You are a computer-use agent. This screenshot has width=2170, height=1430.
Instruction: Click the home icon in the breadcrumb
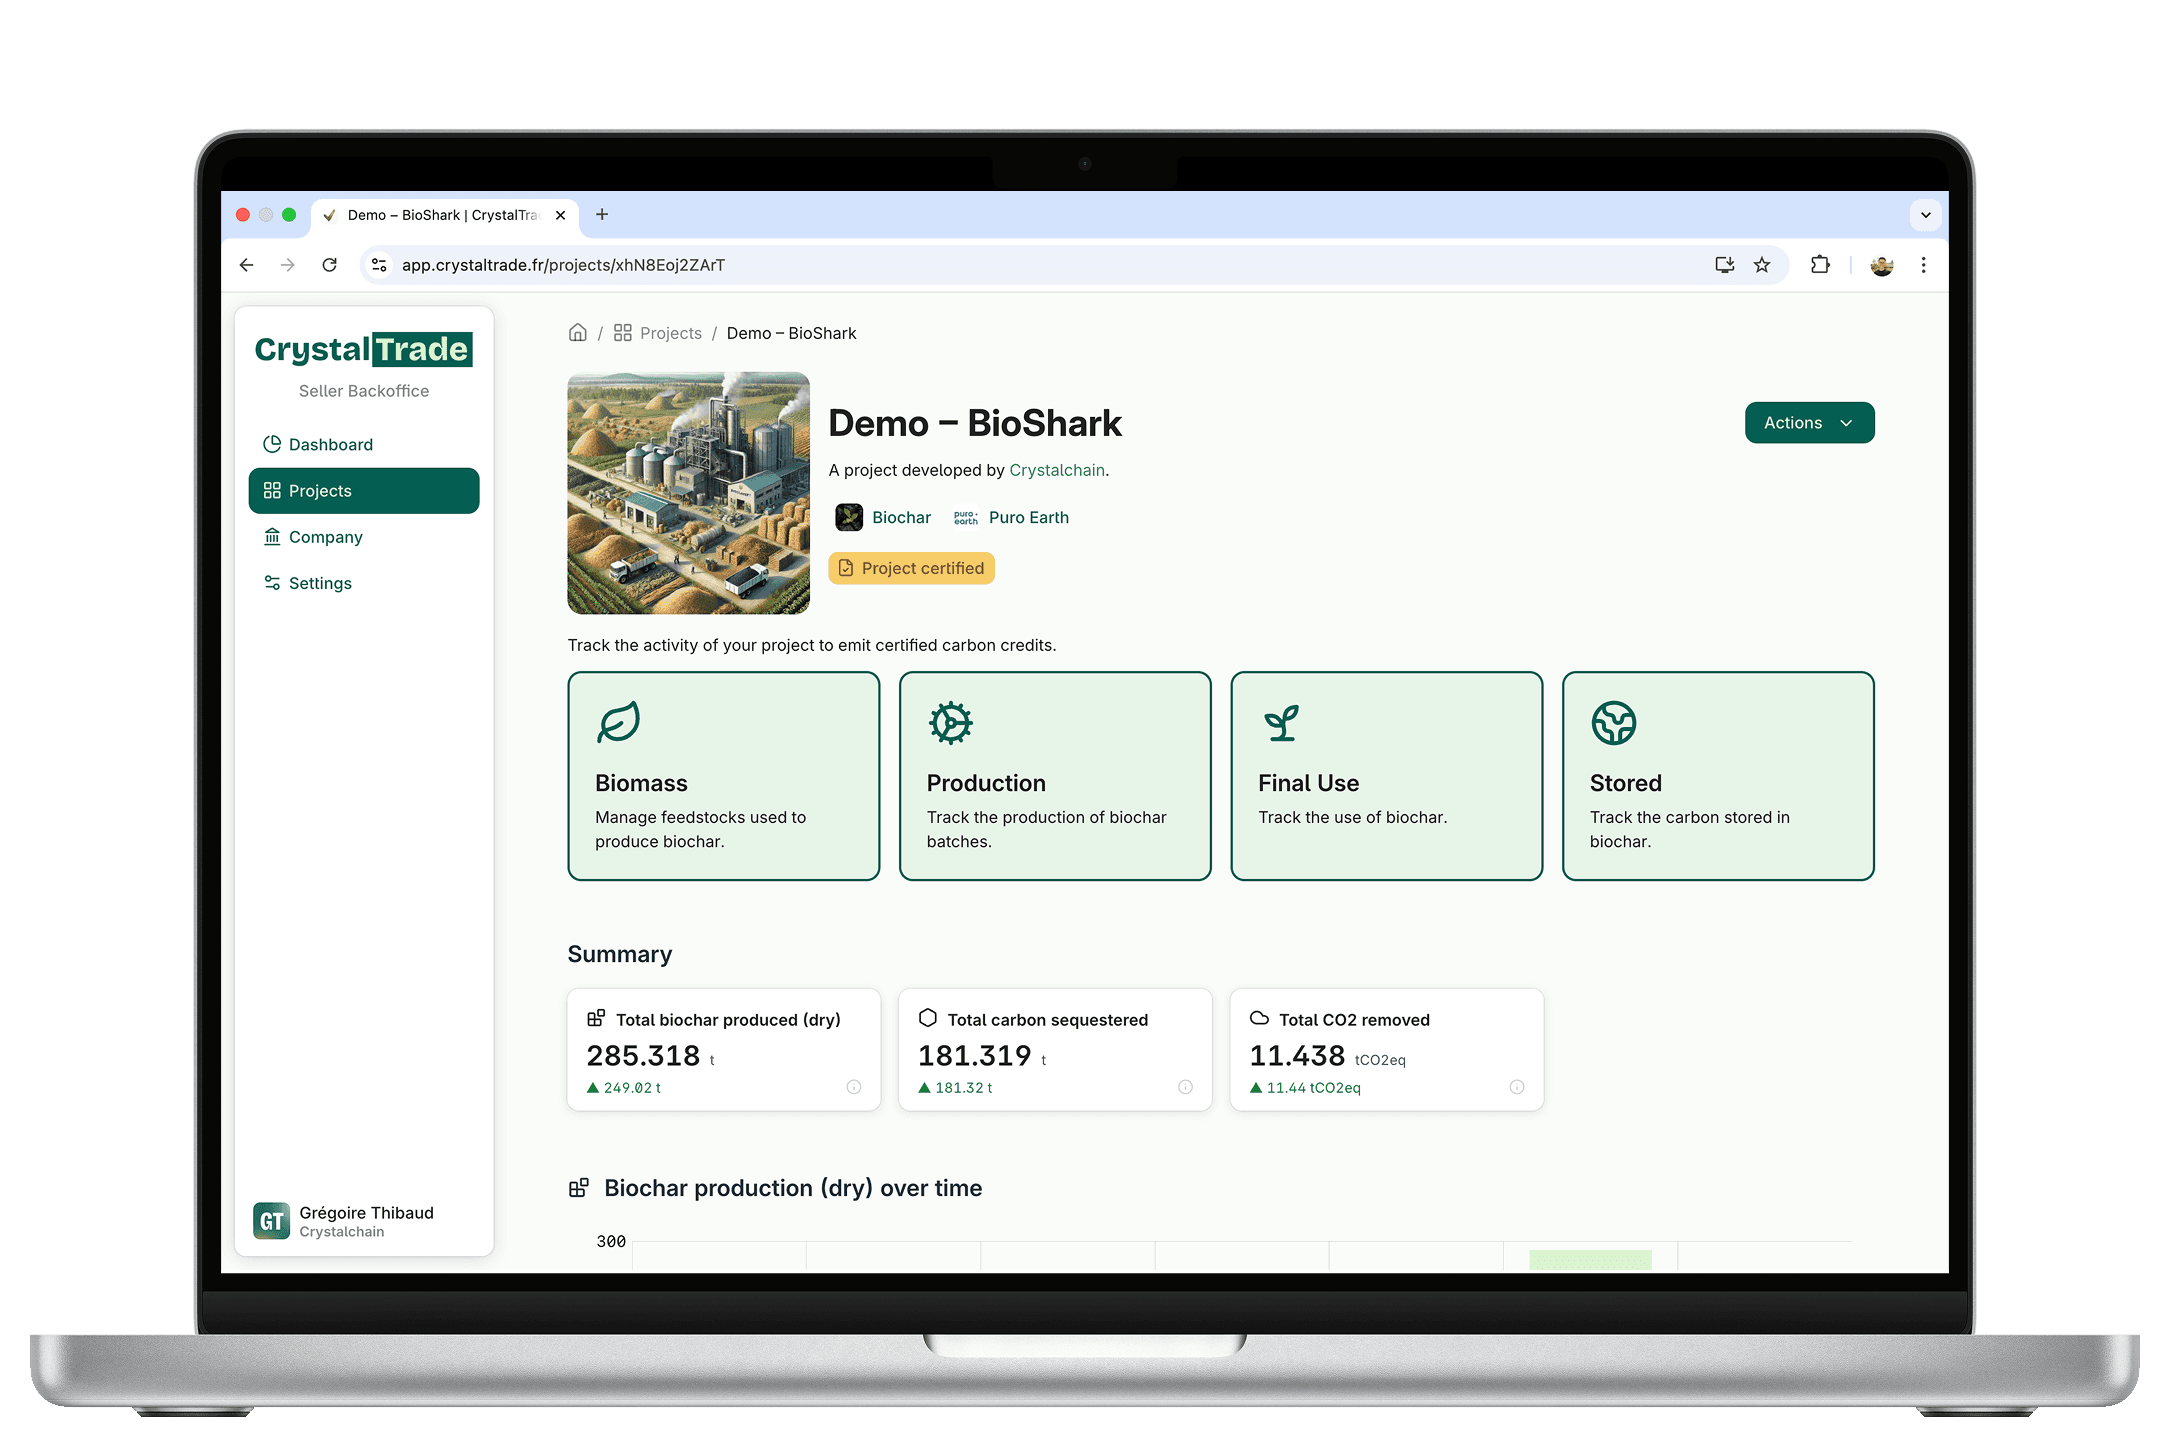(x=578, y=333)
